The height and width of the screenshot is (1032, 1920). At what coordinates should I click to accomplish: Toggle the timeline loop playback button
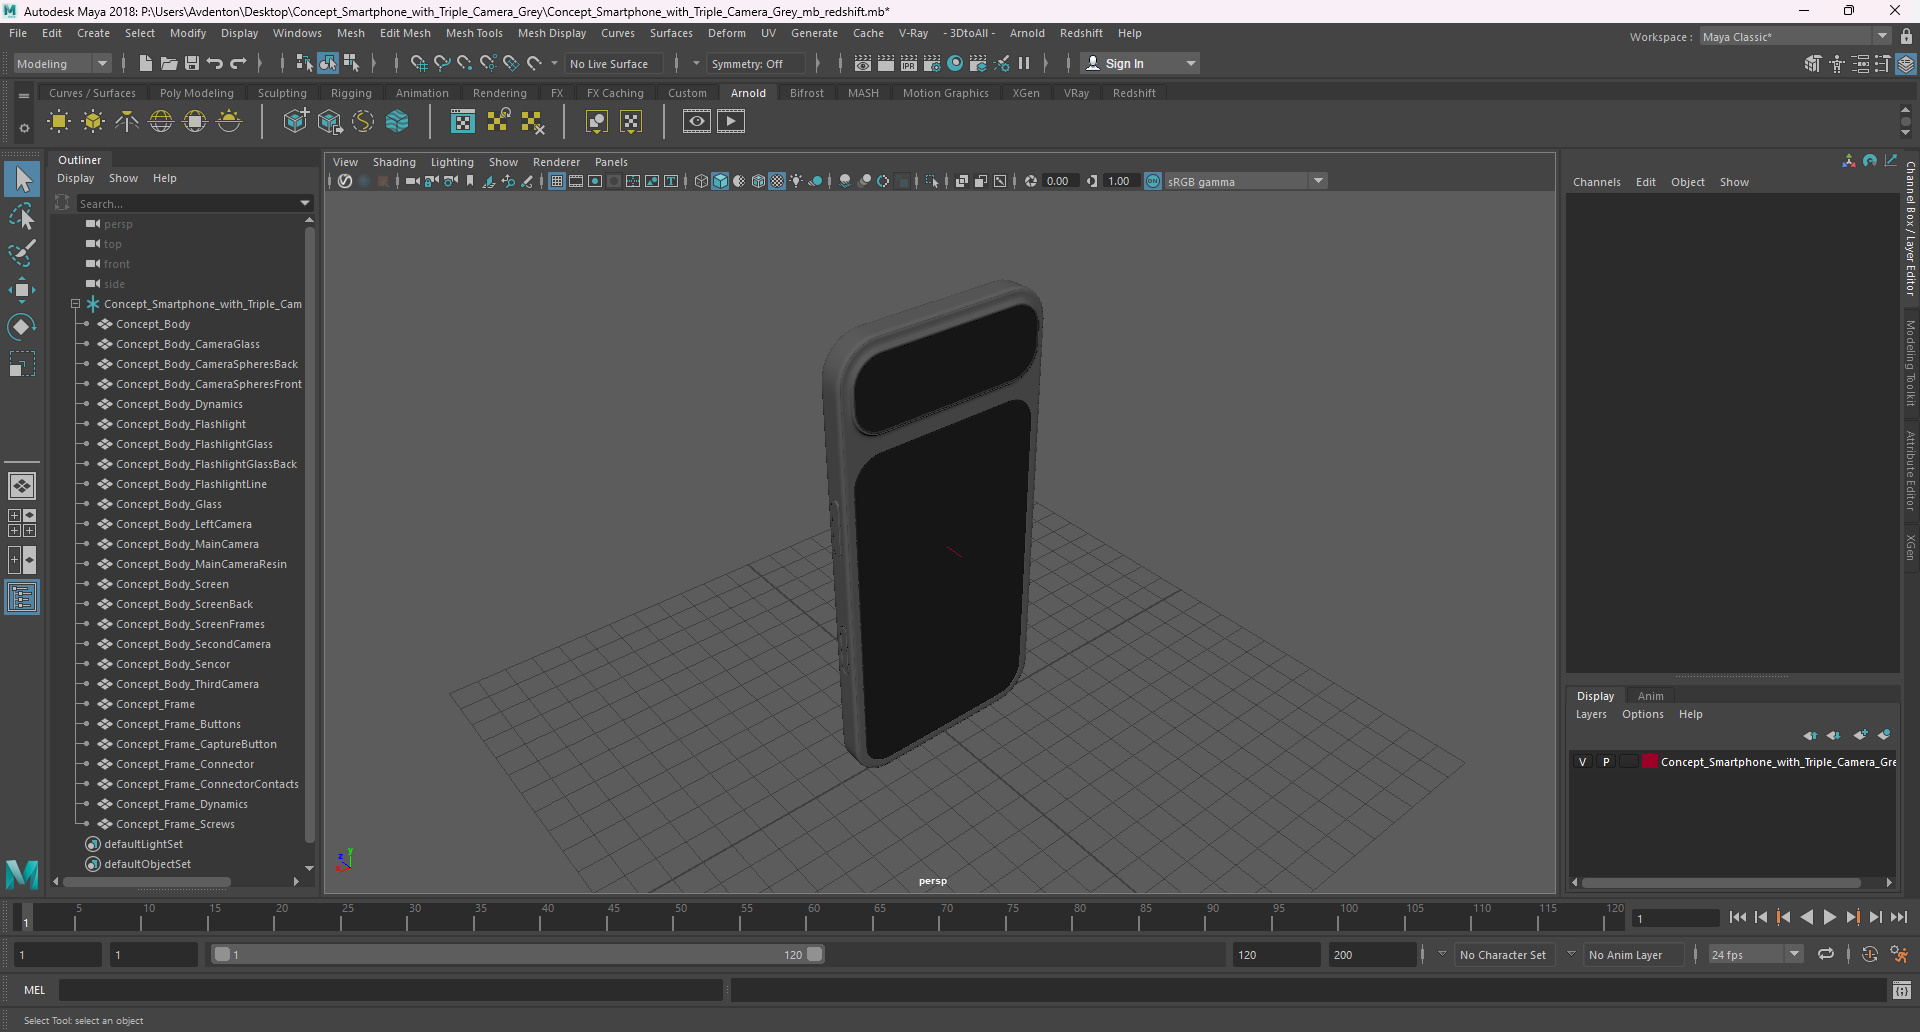tap(1826, 954)
